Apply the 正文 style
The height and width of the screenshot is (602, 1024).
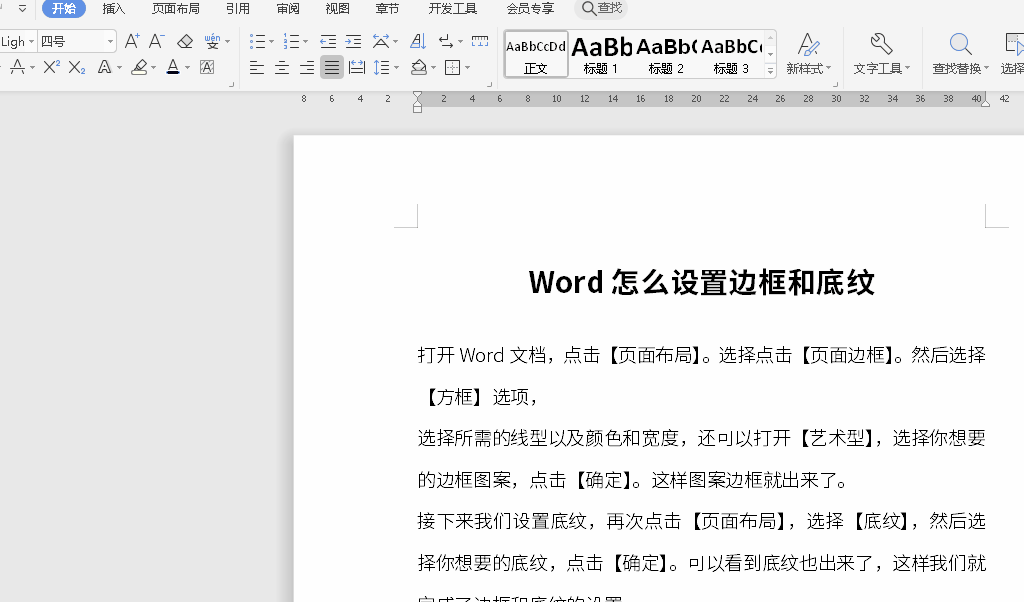tap(536, 54)
